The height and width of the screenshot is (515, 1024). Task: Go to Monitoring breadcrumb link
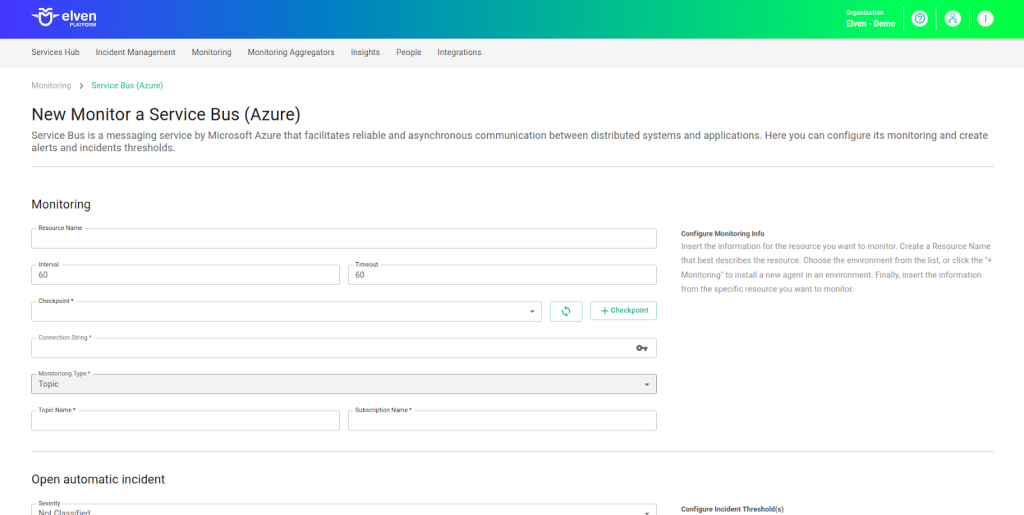click(x=51, y=86)
